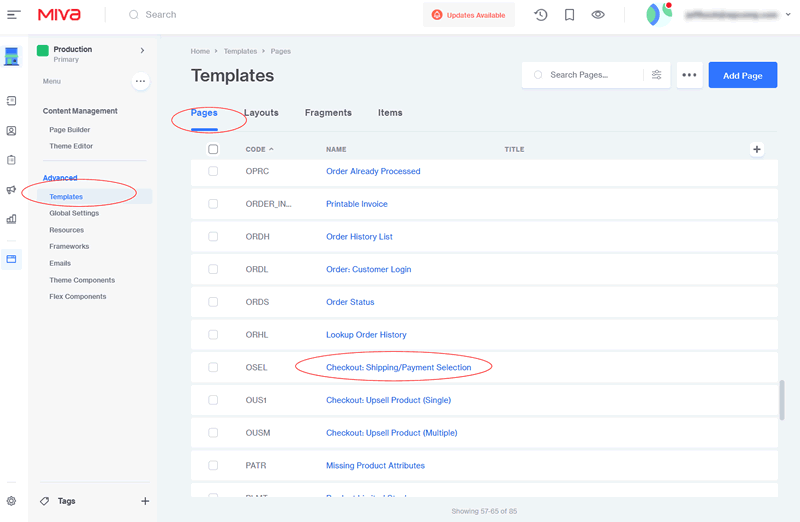
Task: Open the user account dropdown arrow
Action: [x=787, y=15]
